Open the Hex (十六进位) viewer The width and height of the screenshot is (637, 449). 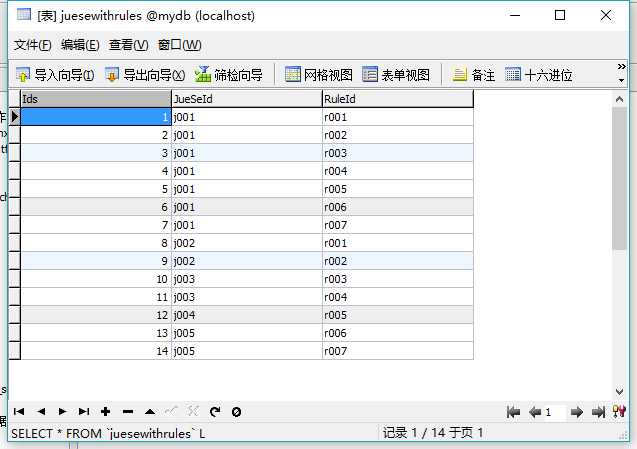[539, 75]
